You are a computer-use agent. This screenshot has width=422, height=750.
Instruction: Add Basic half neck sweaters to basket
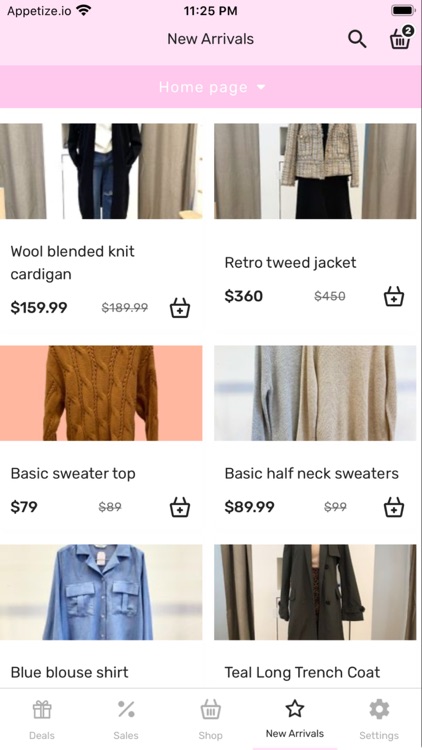click(394, 507)
